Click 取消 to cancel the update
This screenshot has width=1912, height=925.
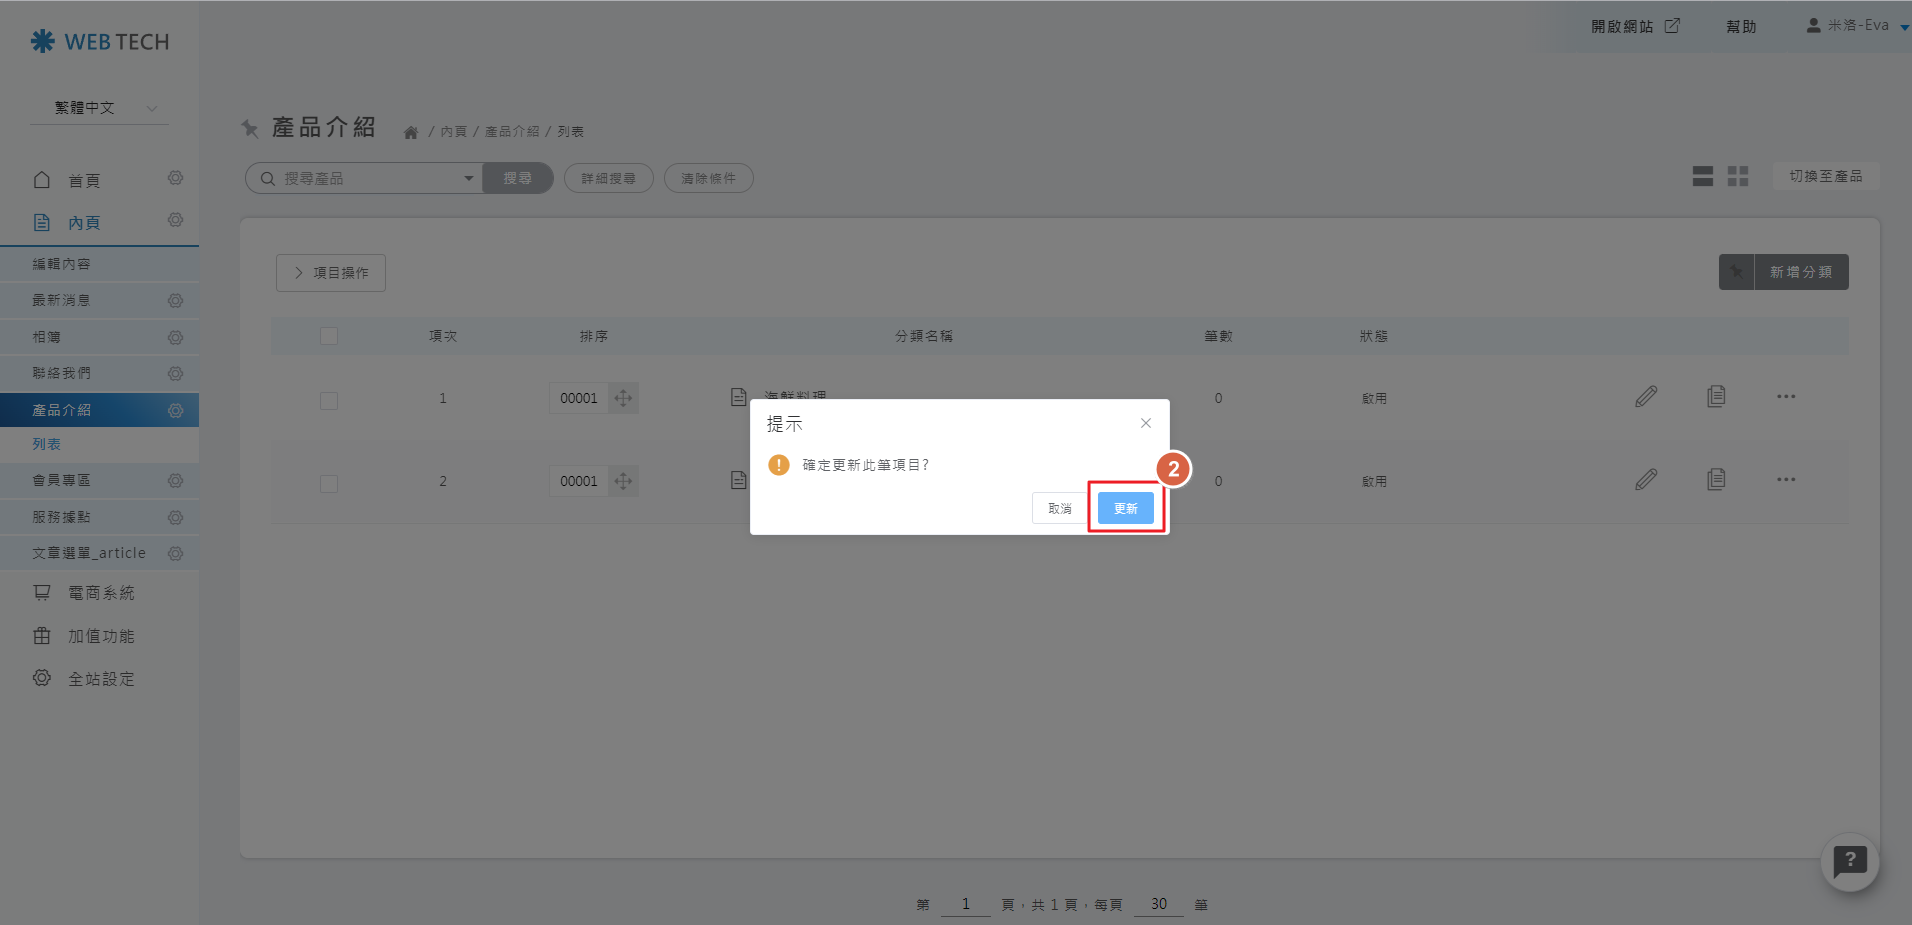pyautogui.click(x=1059, y=508)
